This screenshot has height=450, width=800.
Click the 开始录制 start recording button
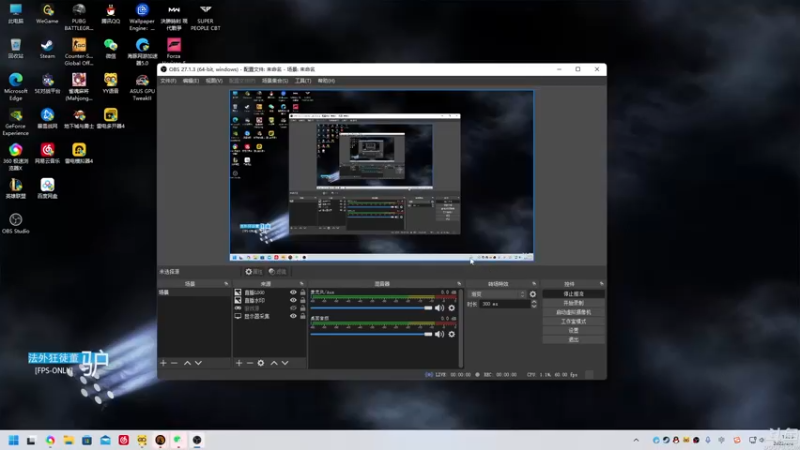(573, 303)
